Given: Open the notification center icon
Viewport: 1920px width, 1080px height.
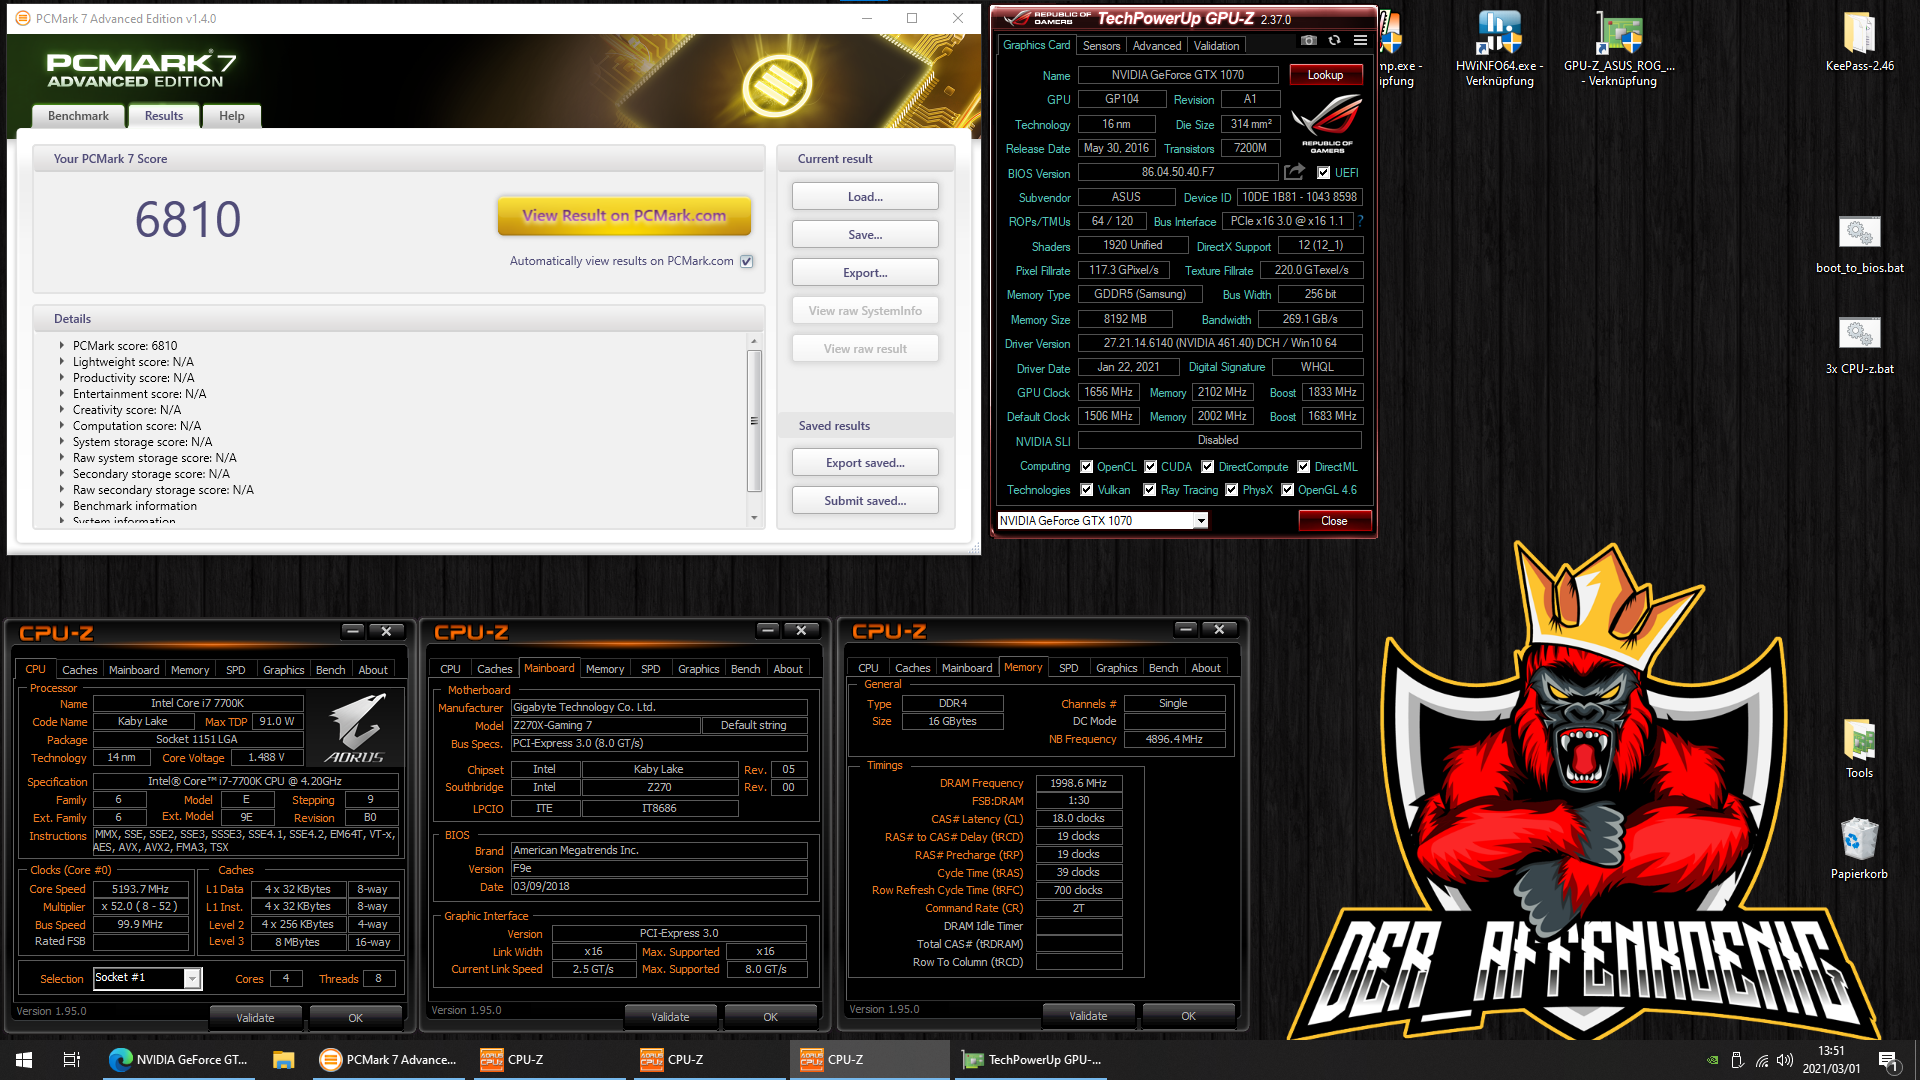Looking at the screenshot, I should (x=1888, y=1060).
